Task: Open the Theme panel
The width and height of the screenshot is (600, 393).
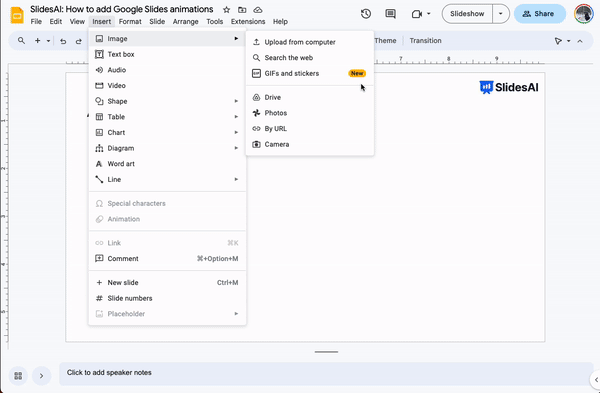Action: [x=385, y=41]
